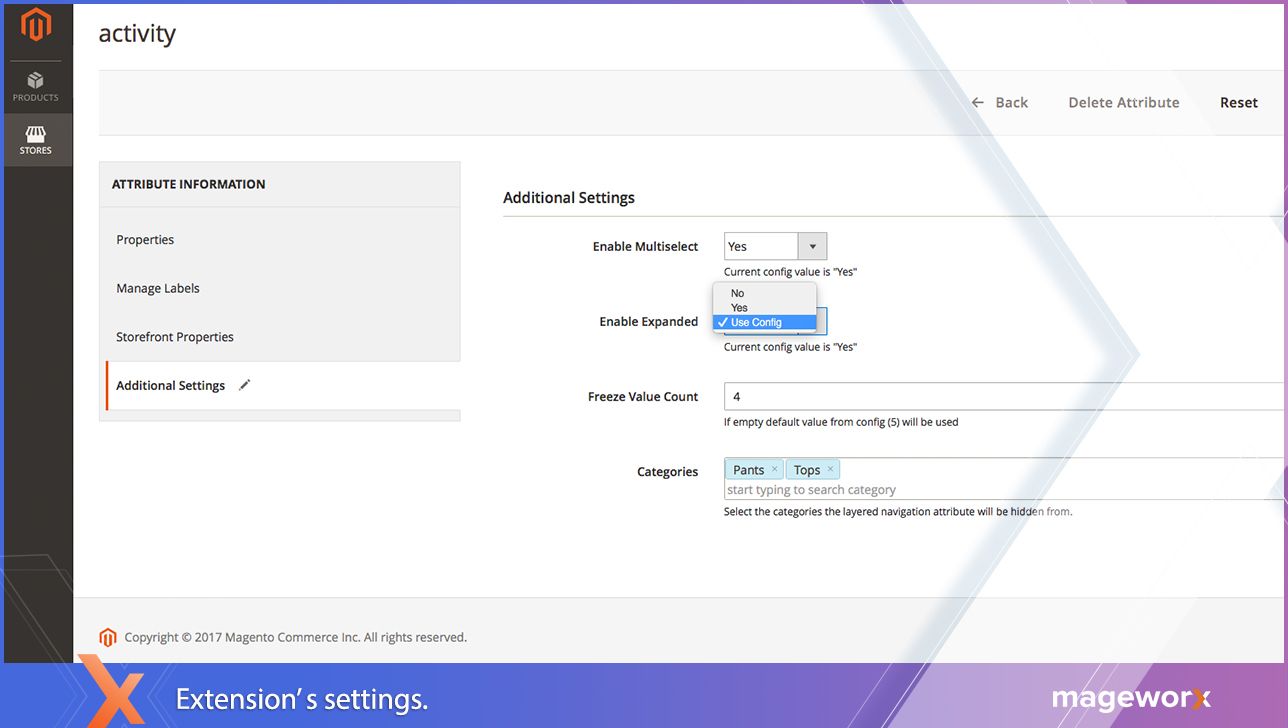The width and height of the screenshot is (1288, 728).
Task: Click the pencil icon beside Additional Settings
Action: pos(245,385)
